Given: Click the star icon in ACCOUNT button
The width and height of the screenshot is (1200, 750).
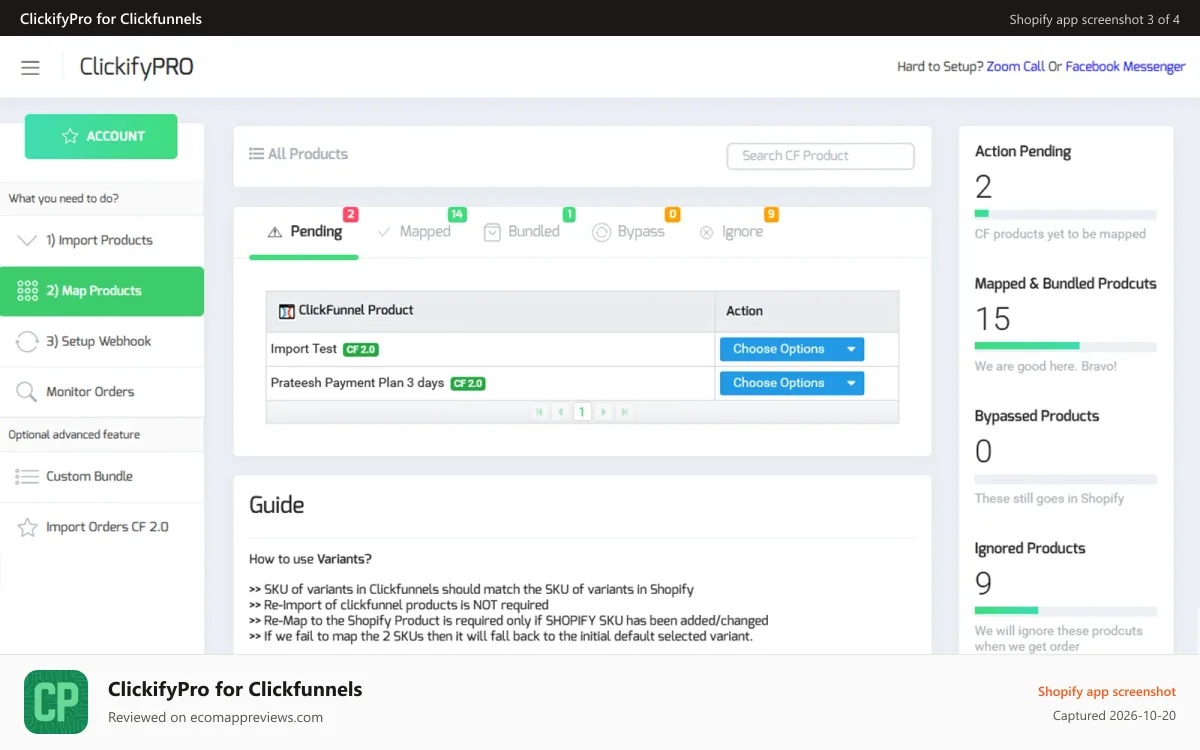Looking at the screenshot, I should pos(70,136).
